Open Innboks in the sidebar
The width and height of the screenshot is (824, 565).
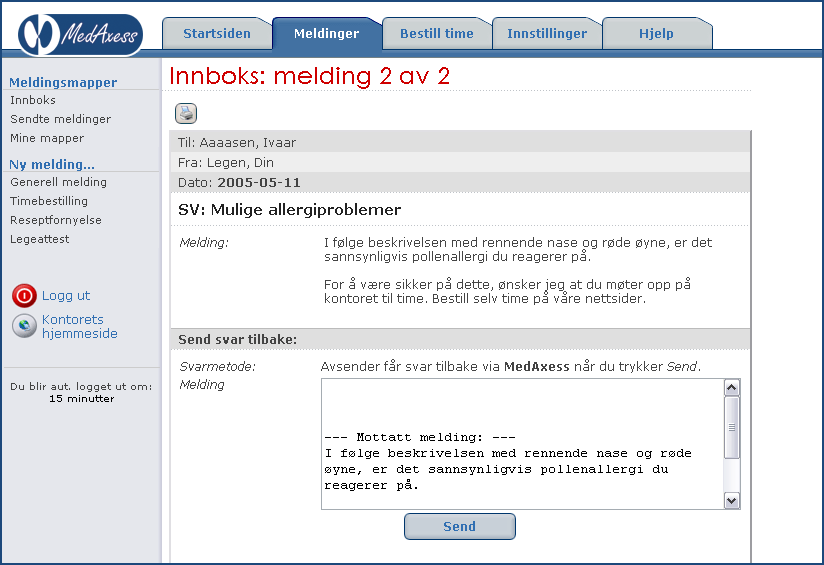(33, 100)
